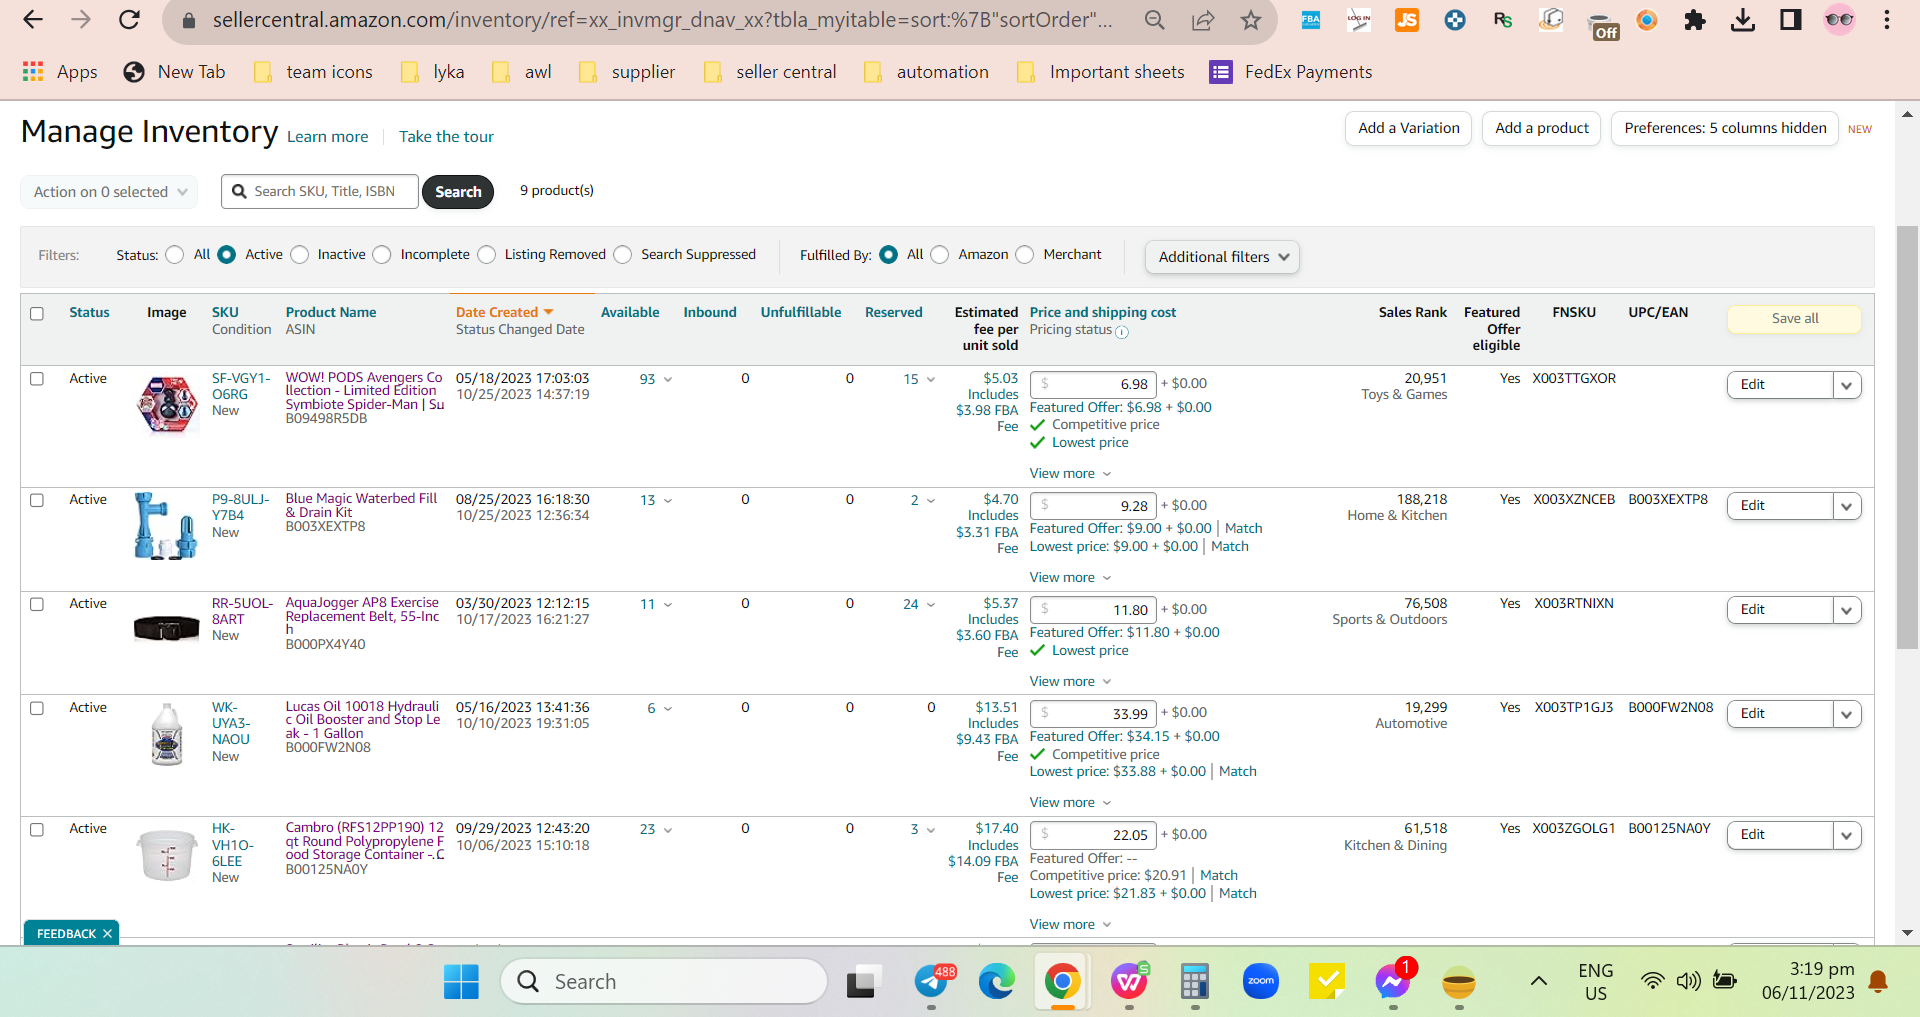This screenshot has height=1017, width=1920.
Task: Expand the Additional filters dropdown
Action: coord(1222,257)
